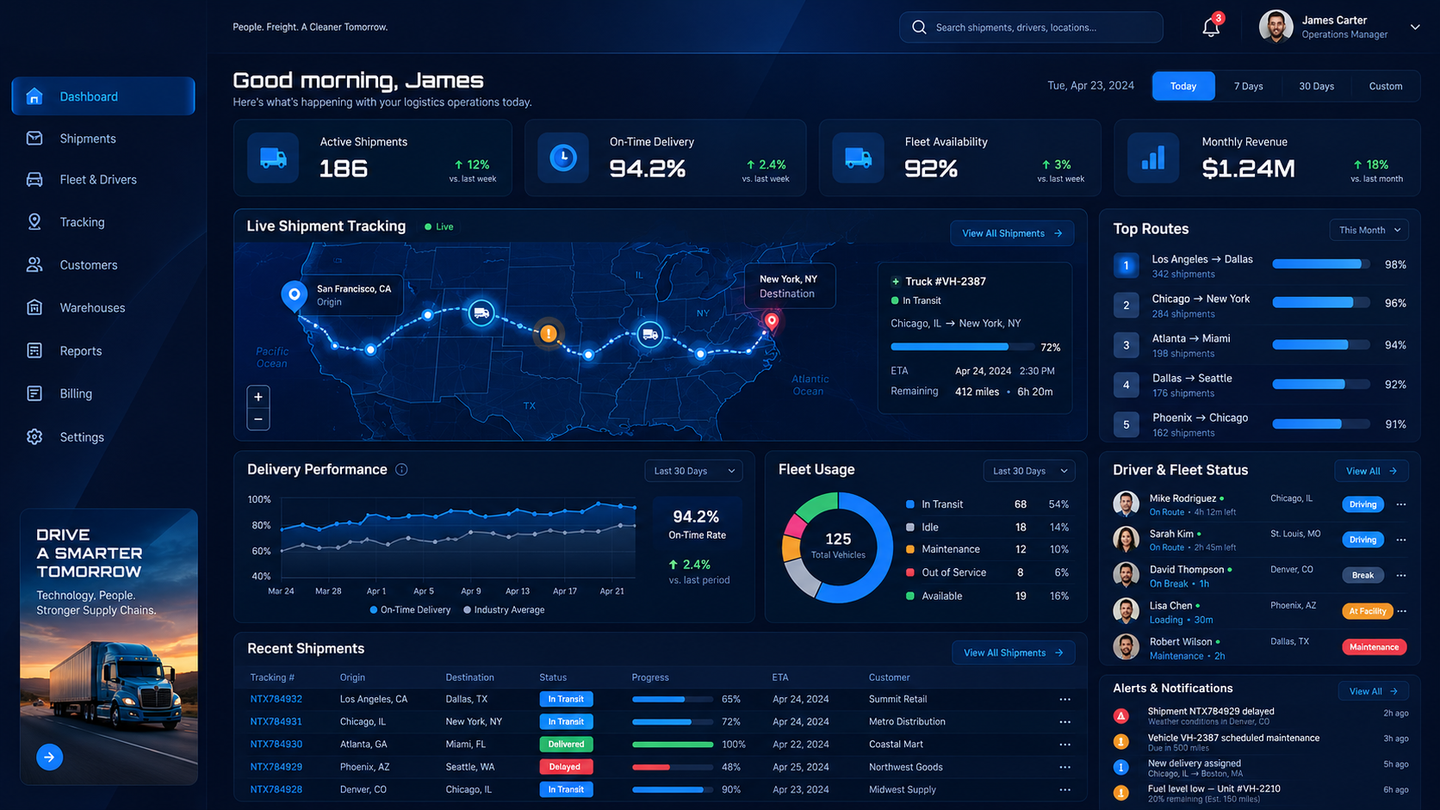Open Warehouses in the sidebar
Viewport: 1440px width, 810px height.
click(103, 308)
